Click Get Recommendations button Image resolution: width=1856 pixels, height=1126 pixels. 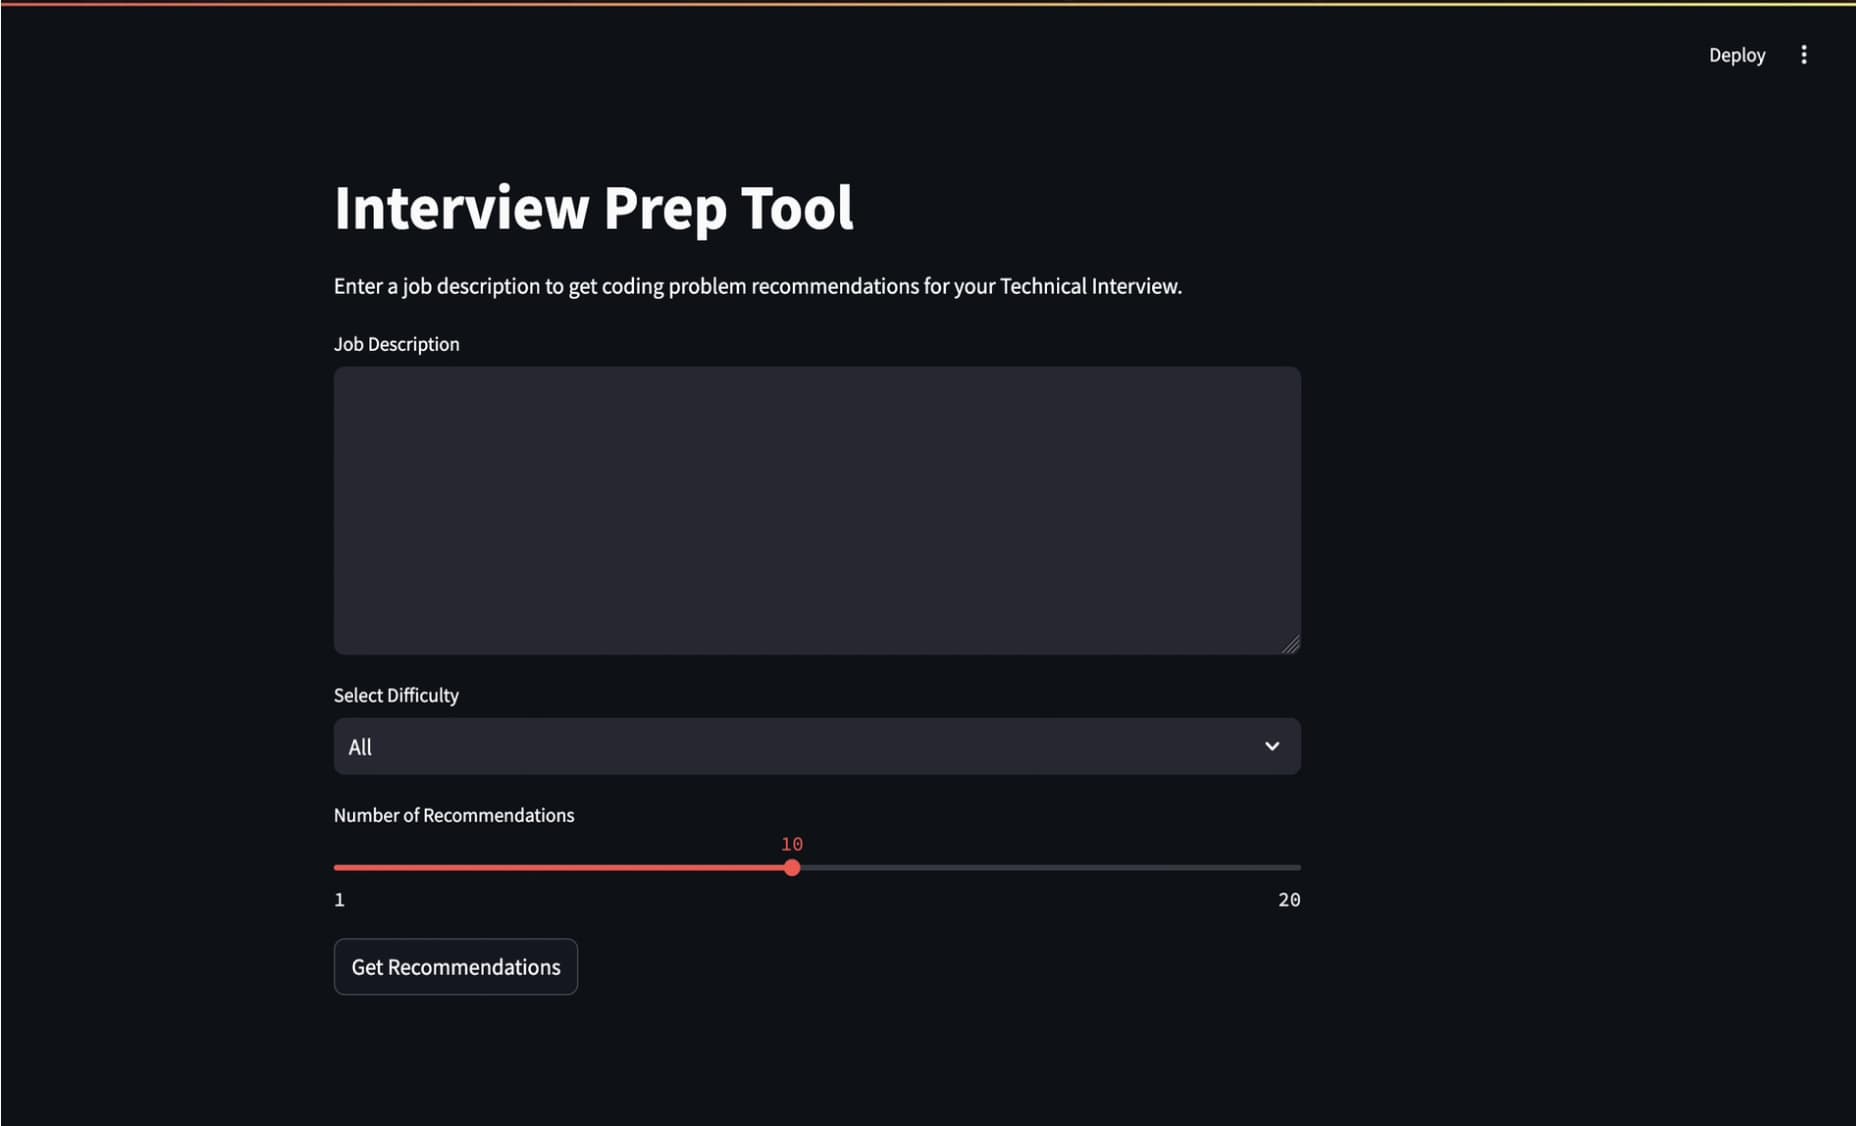[x=456, y=967]
